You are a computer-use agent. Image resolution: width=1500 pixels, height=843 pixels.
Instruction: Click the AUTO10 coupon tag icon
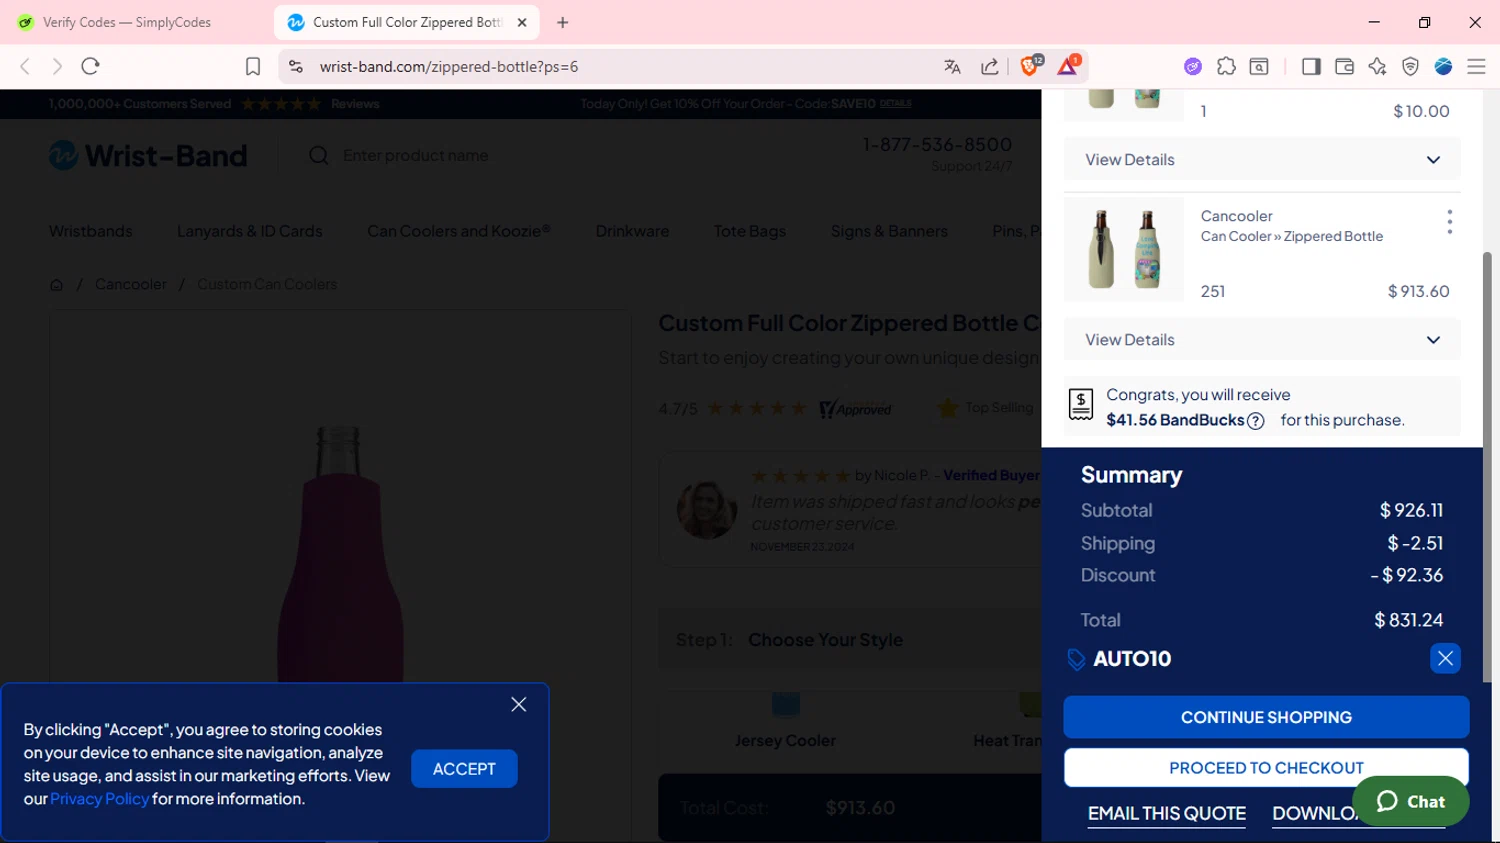[1076, 659]
